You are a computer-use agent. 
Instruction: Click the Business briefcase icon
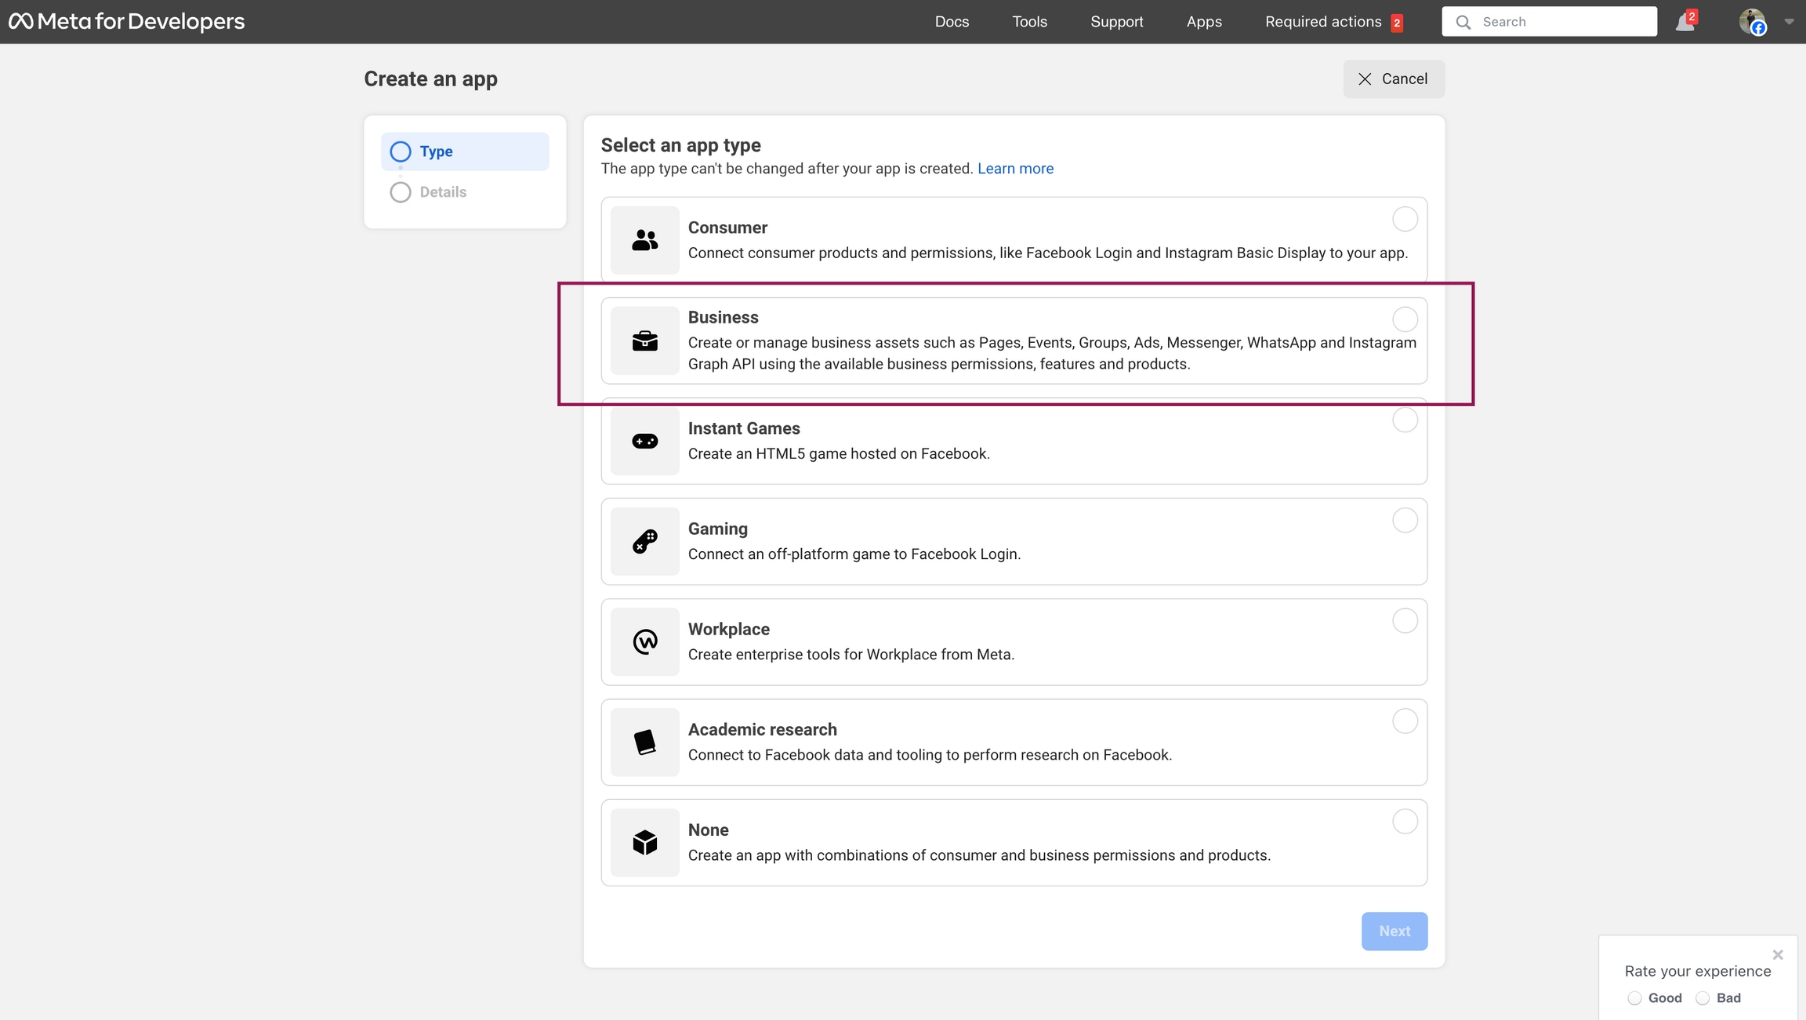[x=645, y=341]
